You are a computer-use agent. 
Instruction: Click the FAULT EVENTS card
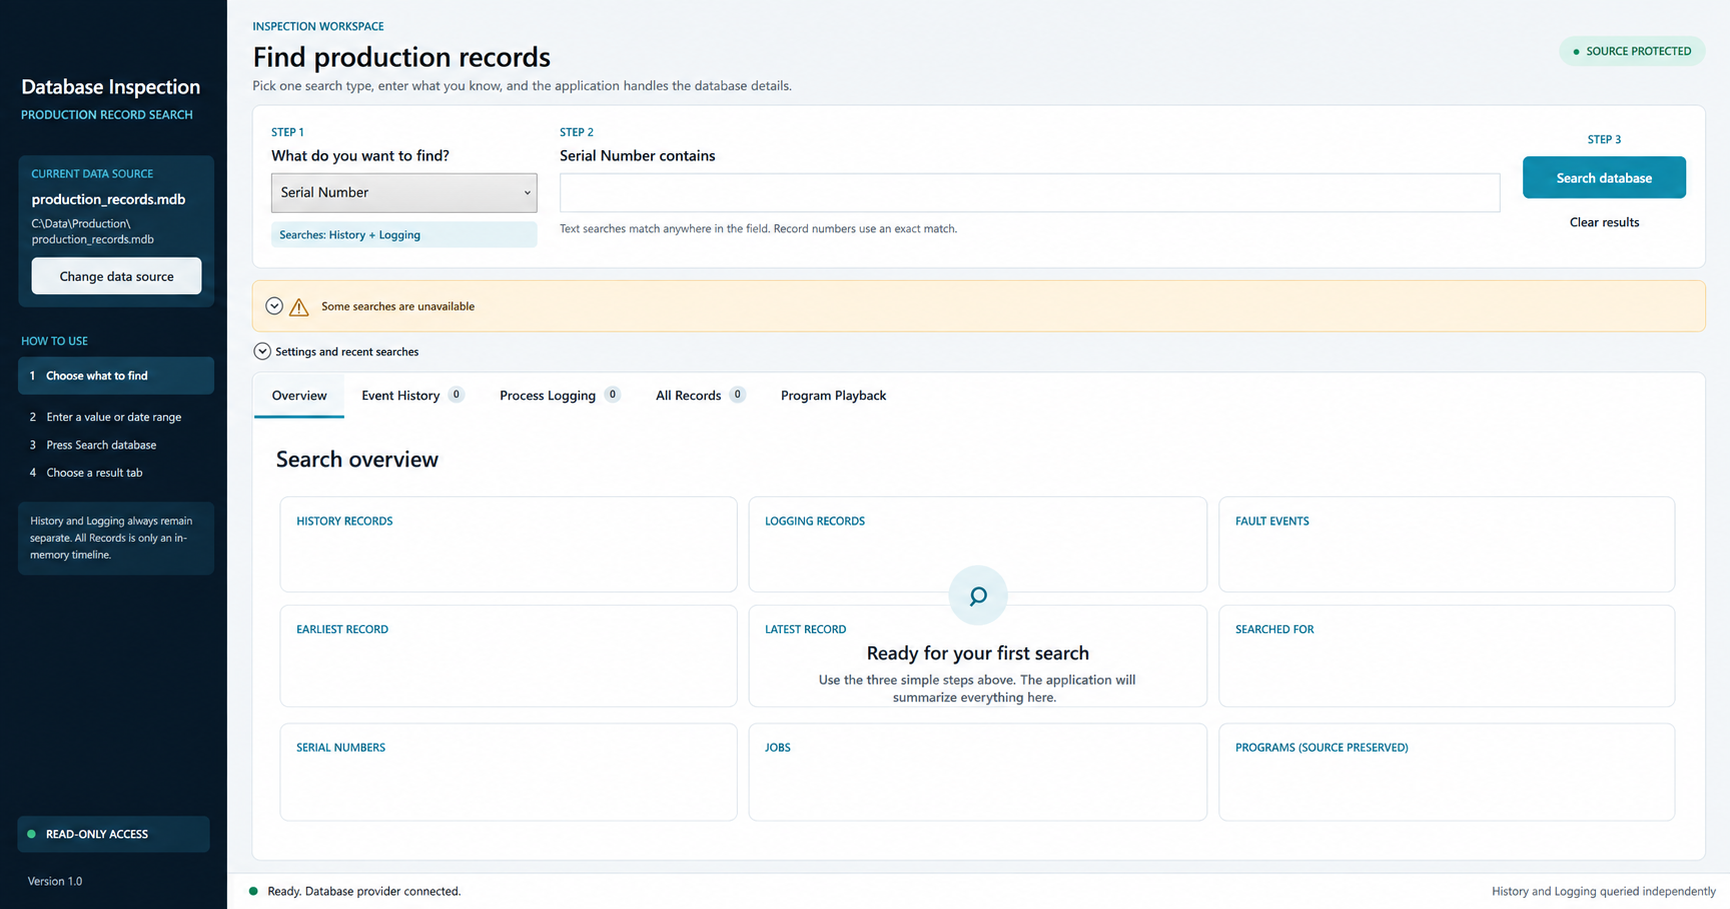pos(1446,544)
